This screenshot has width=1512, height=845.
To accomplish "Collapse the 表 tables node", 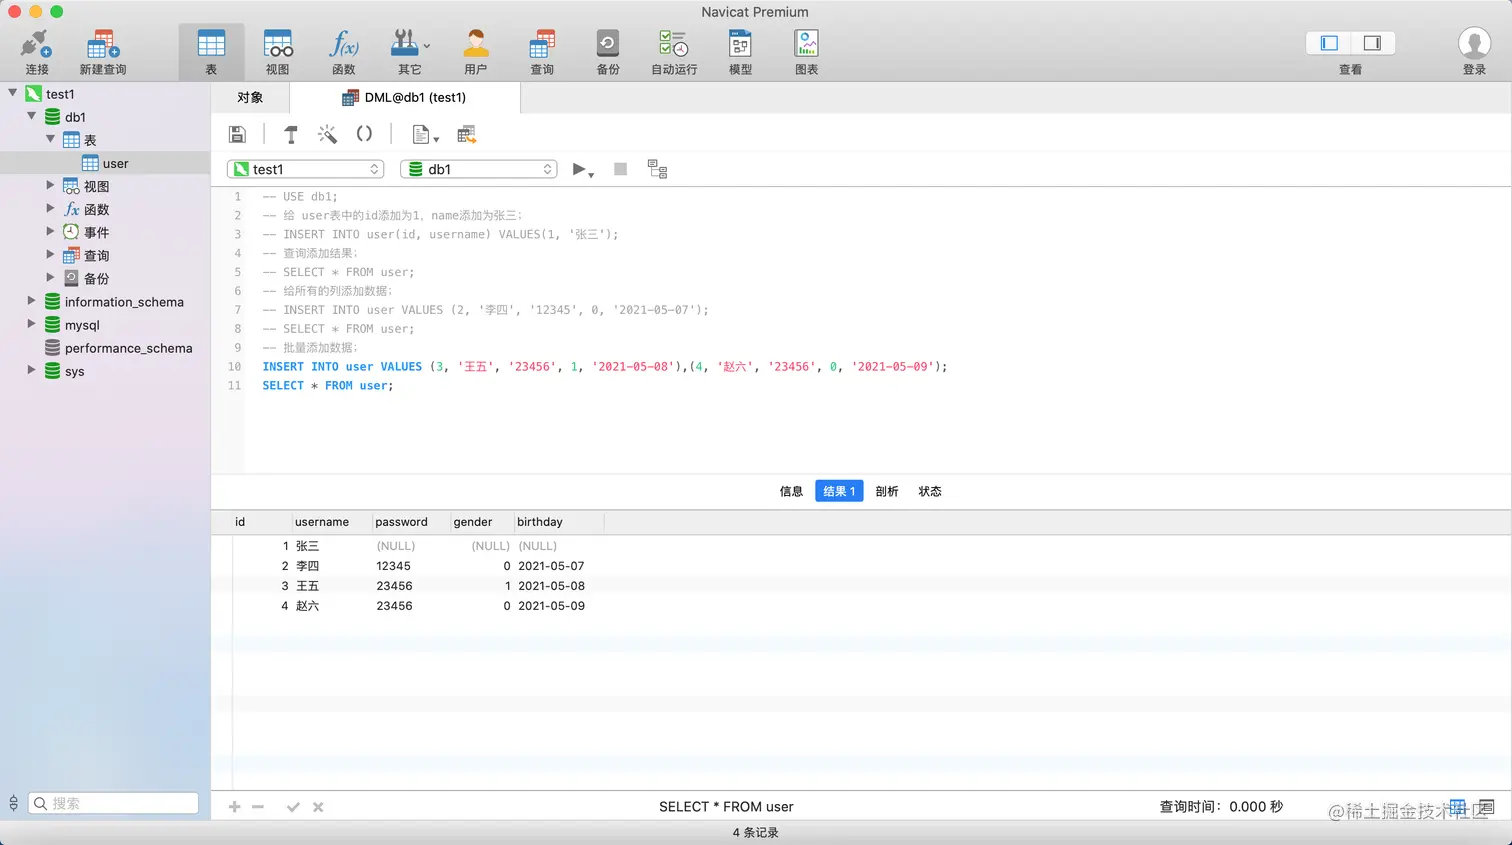I will tap(51, 139).
